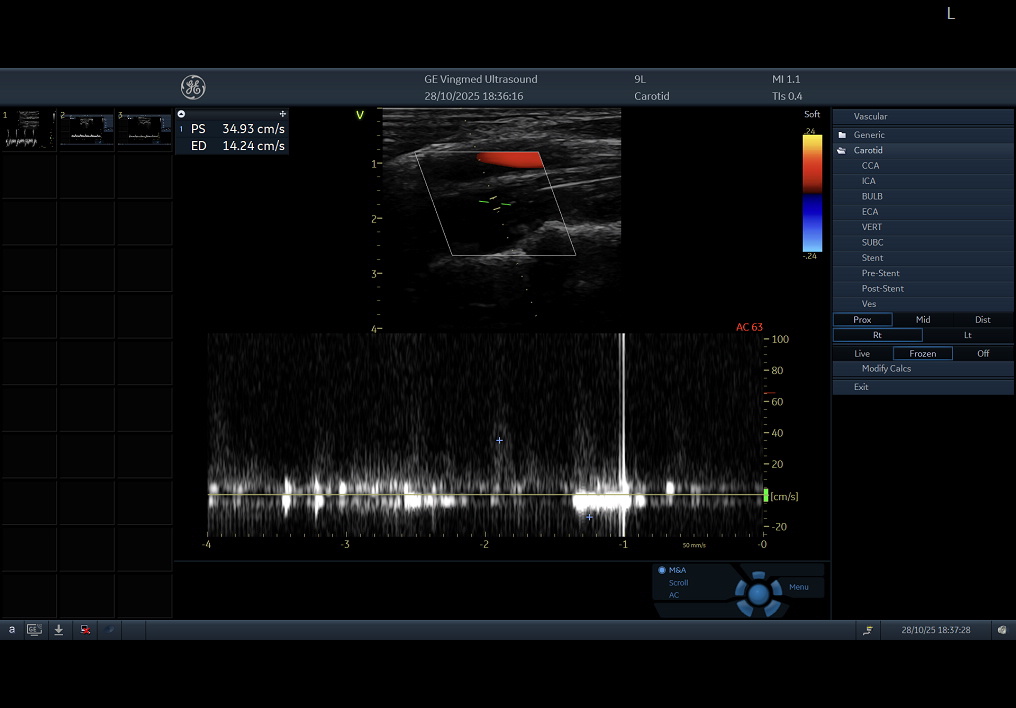The width and height of the screenshot is (1016, 708).
Task: Click the GE monitor icon in status bar
Action: pos(34,630)
